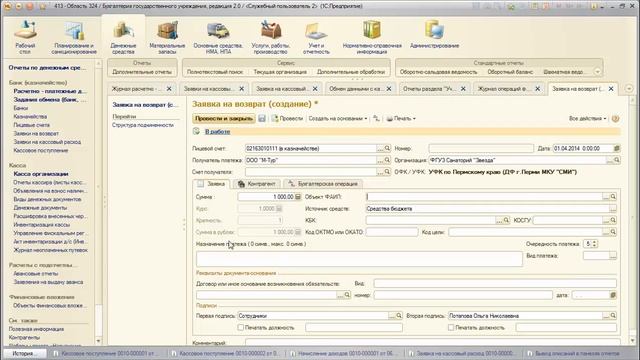
Task: Open Полнотекстовый поиск service link
Action: 215,72
